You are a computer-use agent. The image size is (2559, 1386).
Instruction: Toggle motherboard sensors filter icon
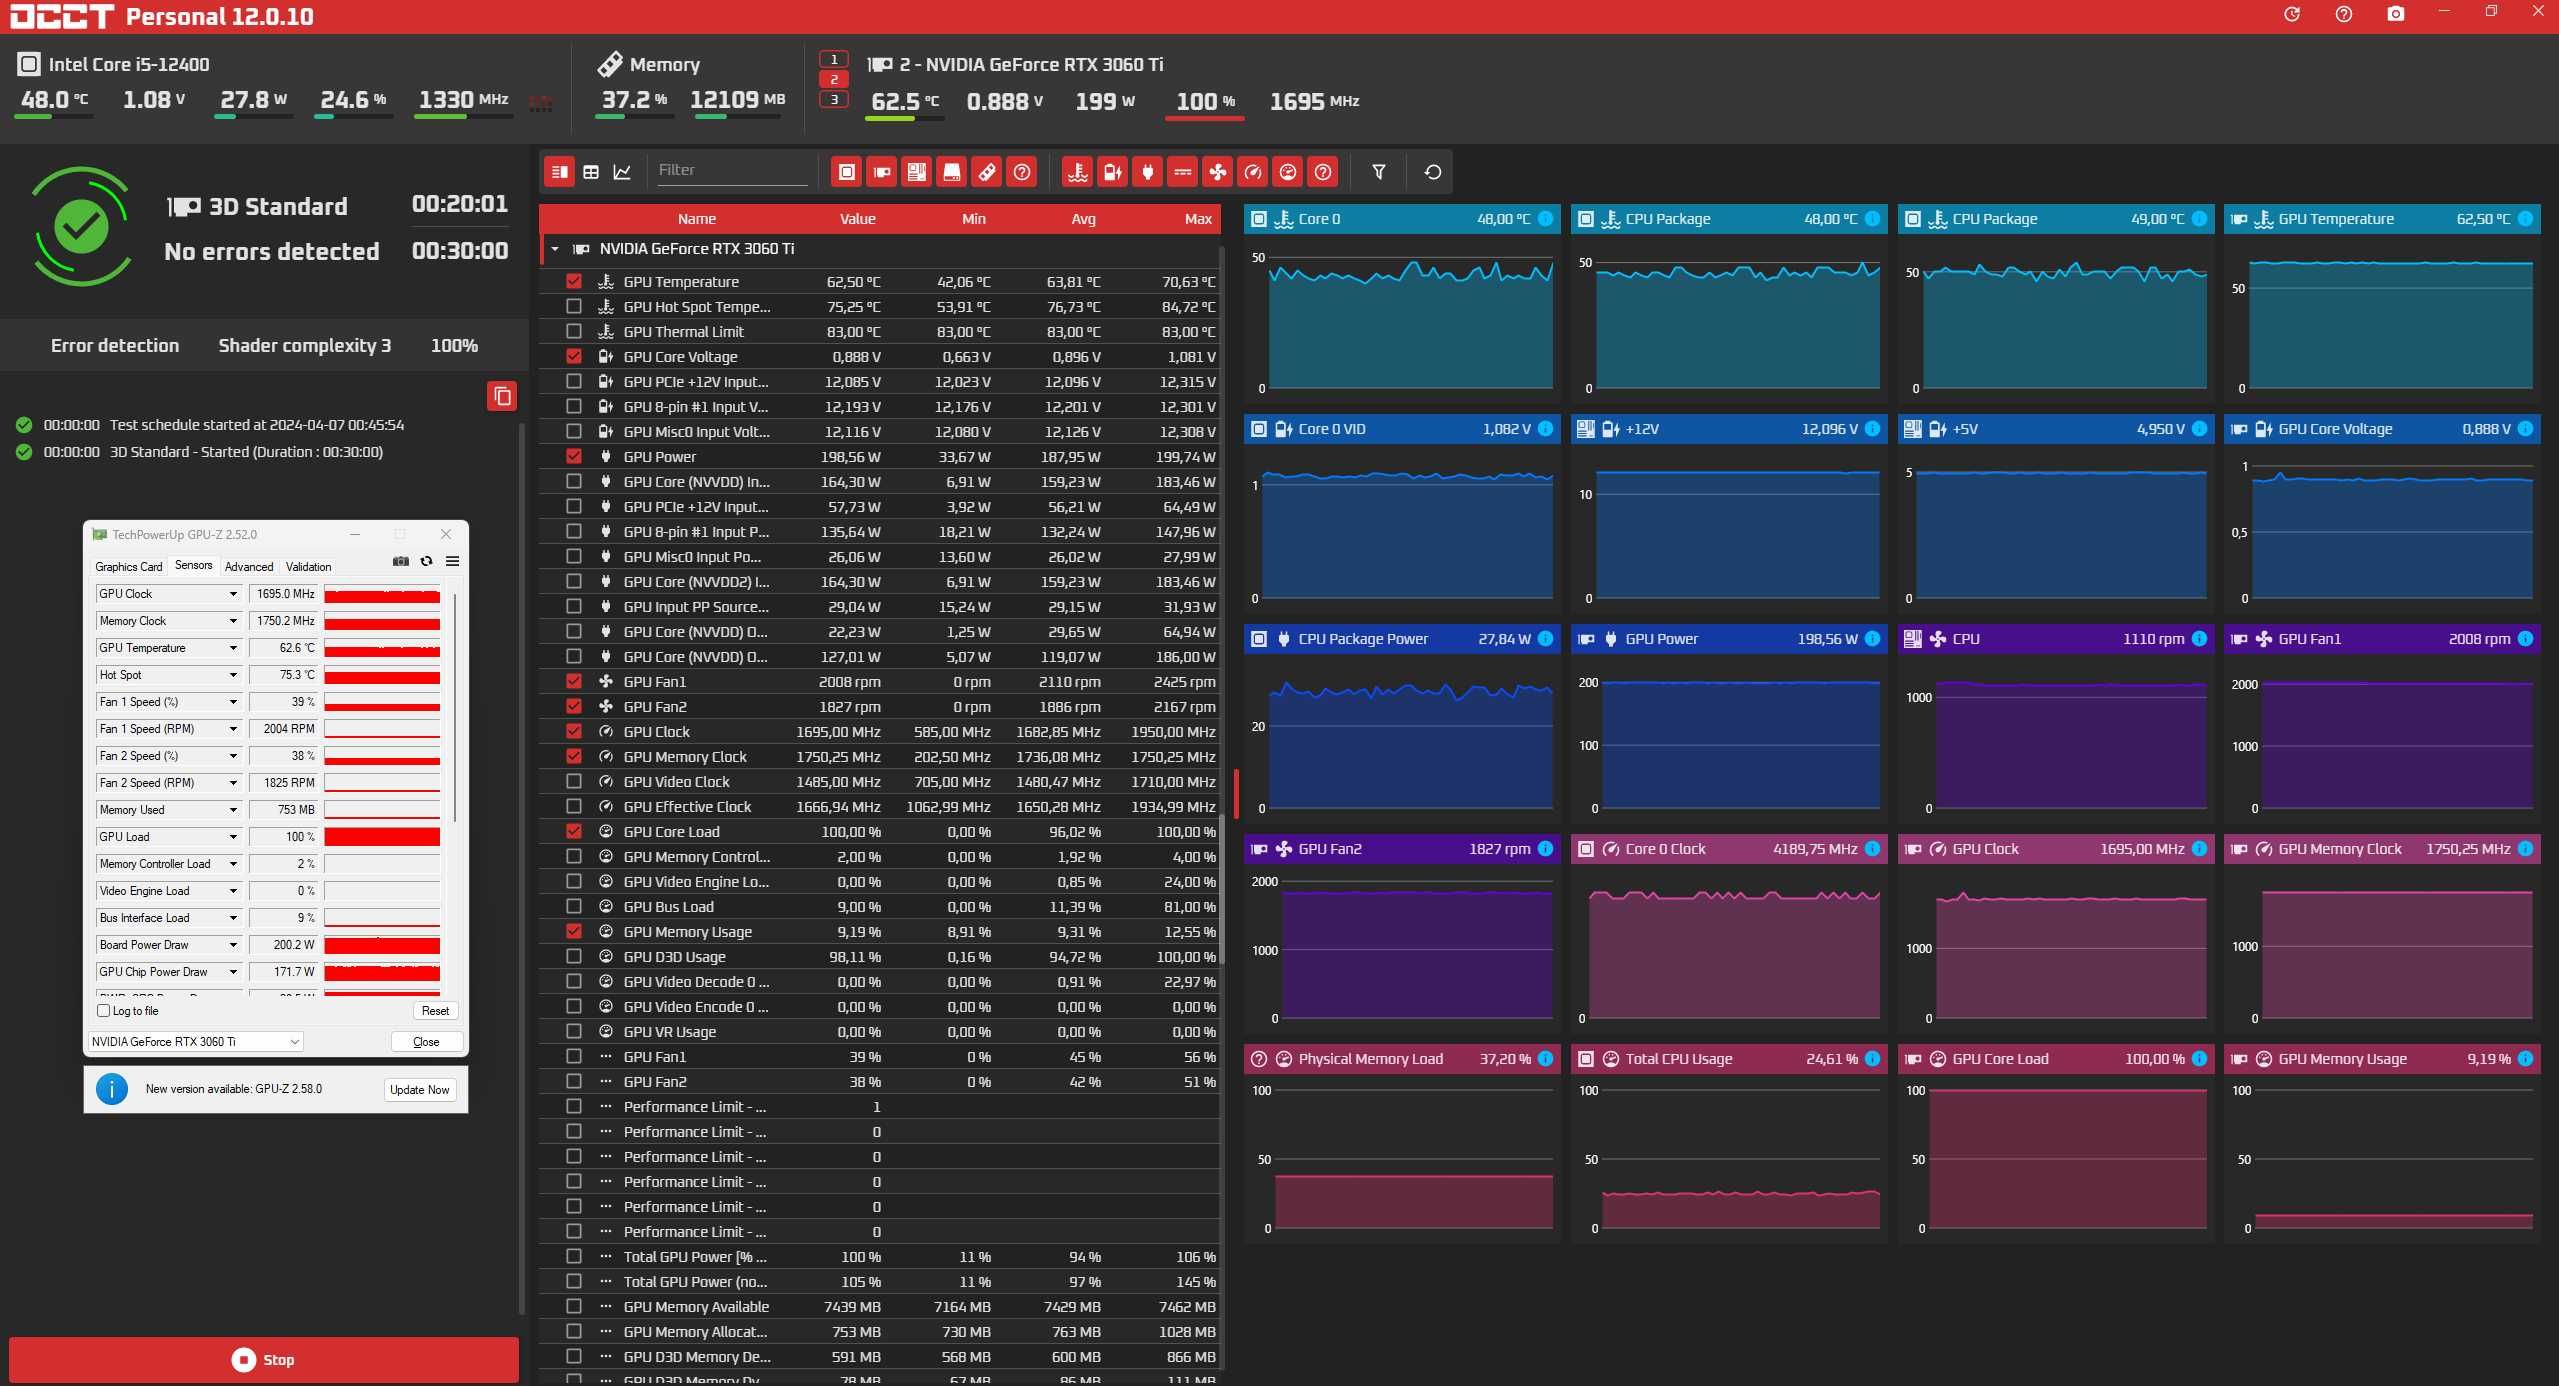coord(916,172)
